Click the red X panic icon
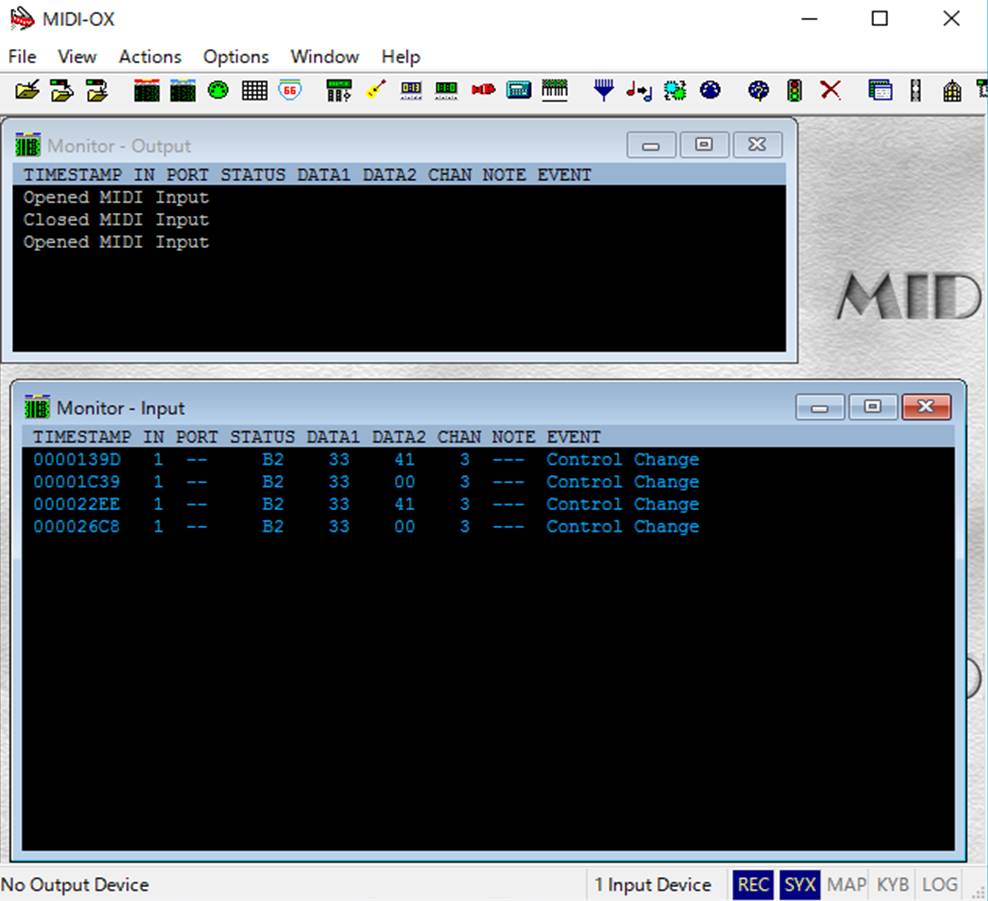 point(830,90)
